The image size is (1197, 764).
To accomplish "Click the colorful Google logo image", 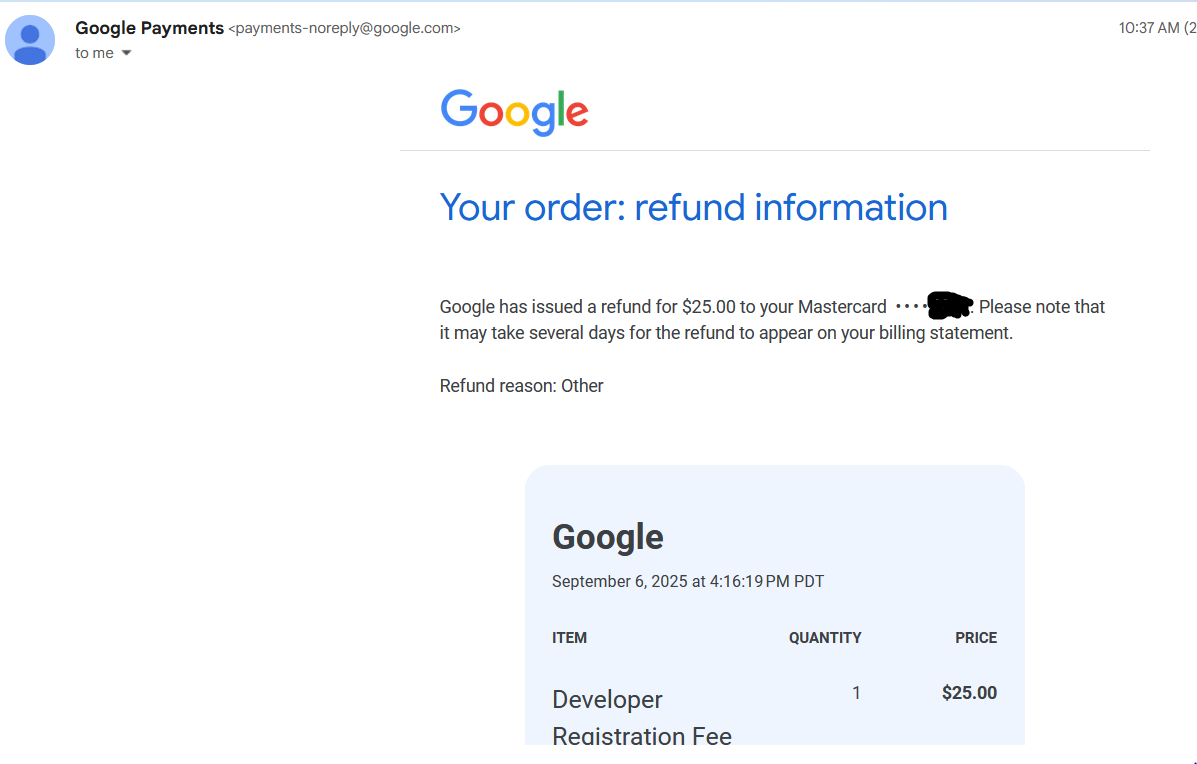I will [514, 113].
